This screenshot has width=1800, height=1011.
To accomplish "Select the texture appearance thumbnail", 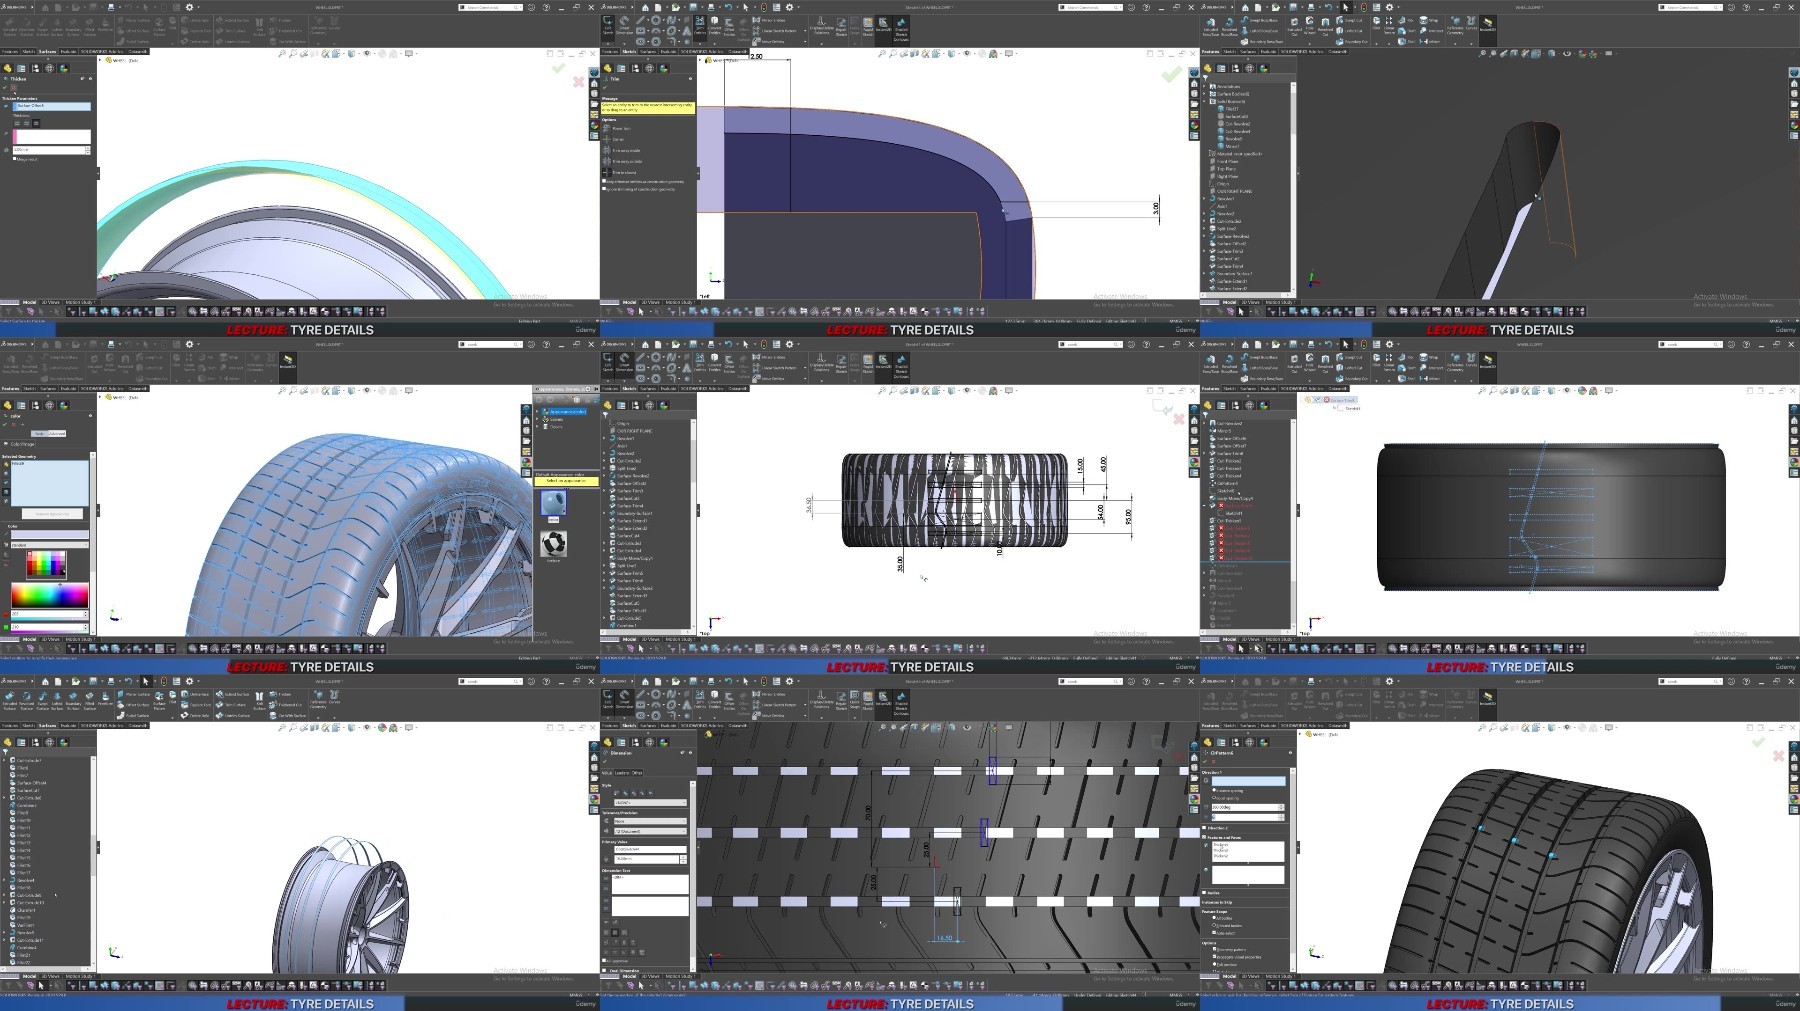I will [x=553, y=543].
